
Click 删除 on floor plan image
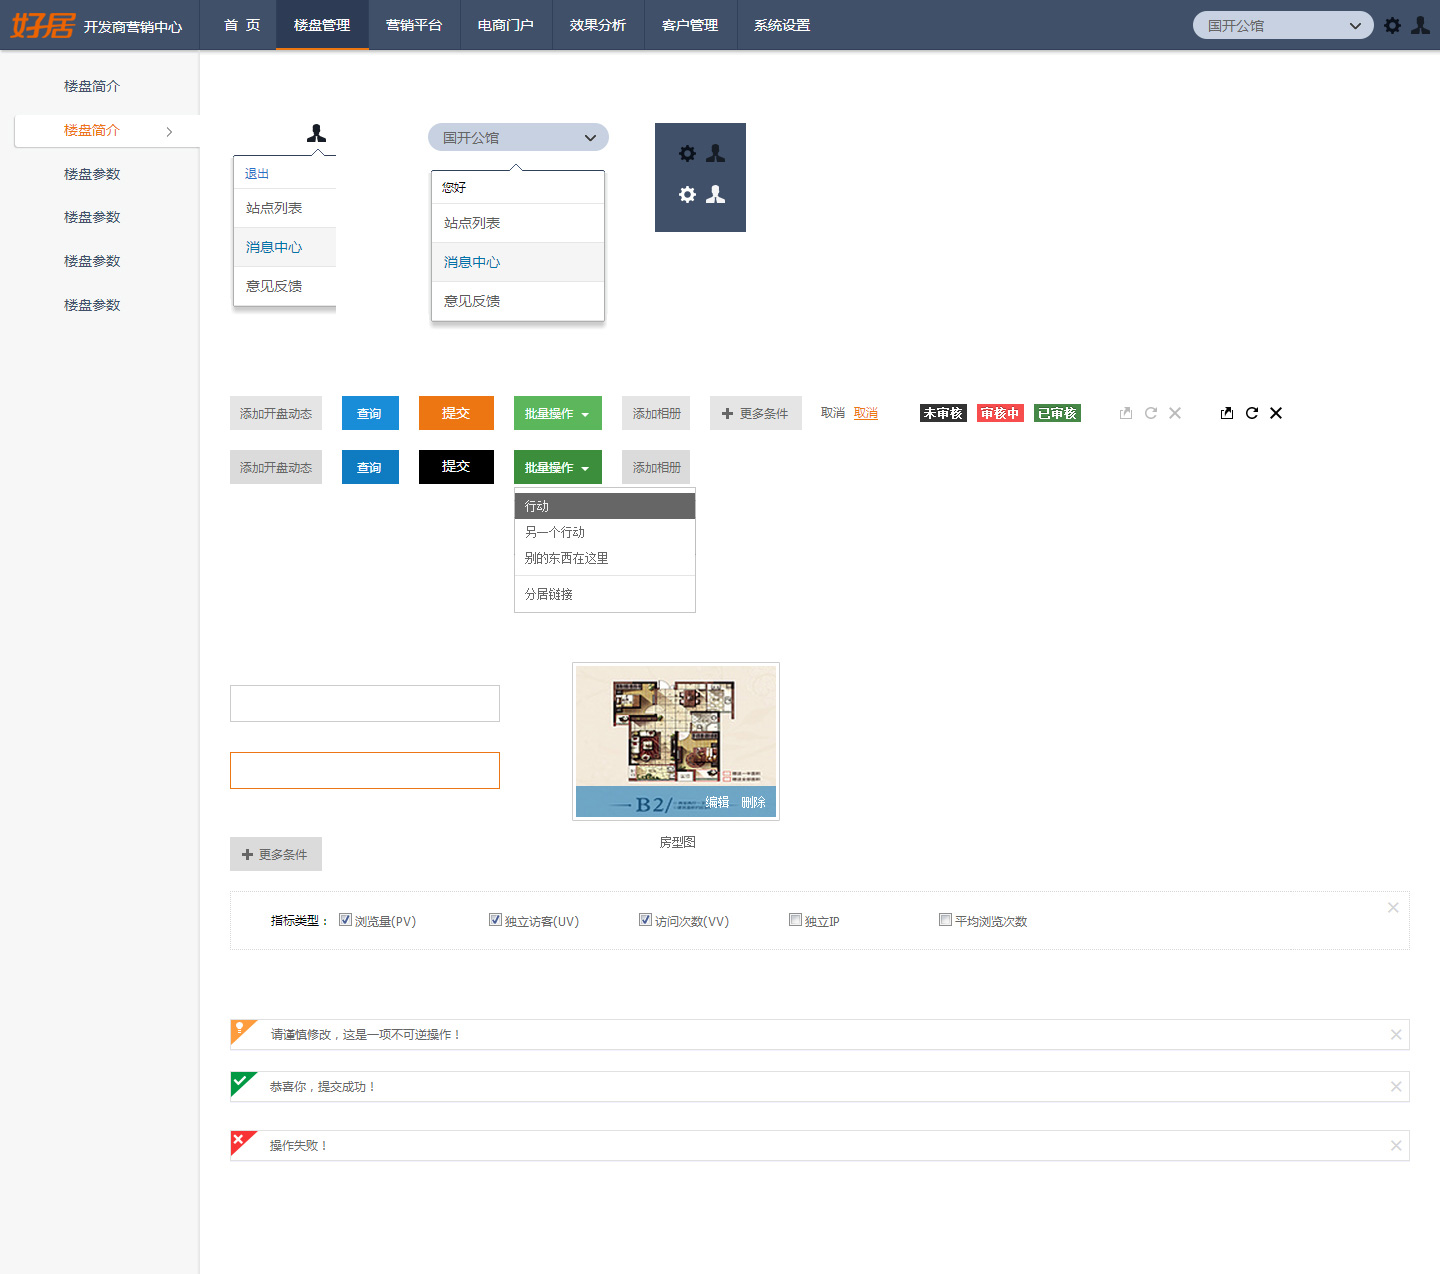pos(753,802)
